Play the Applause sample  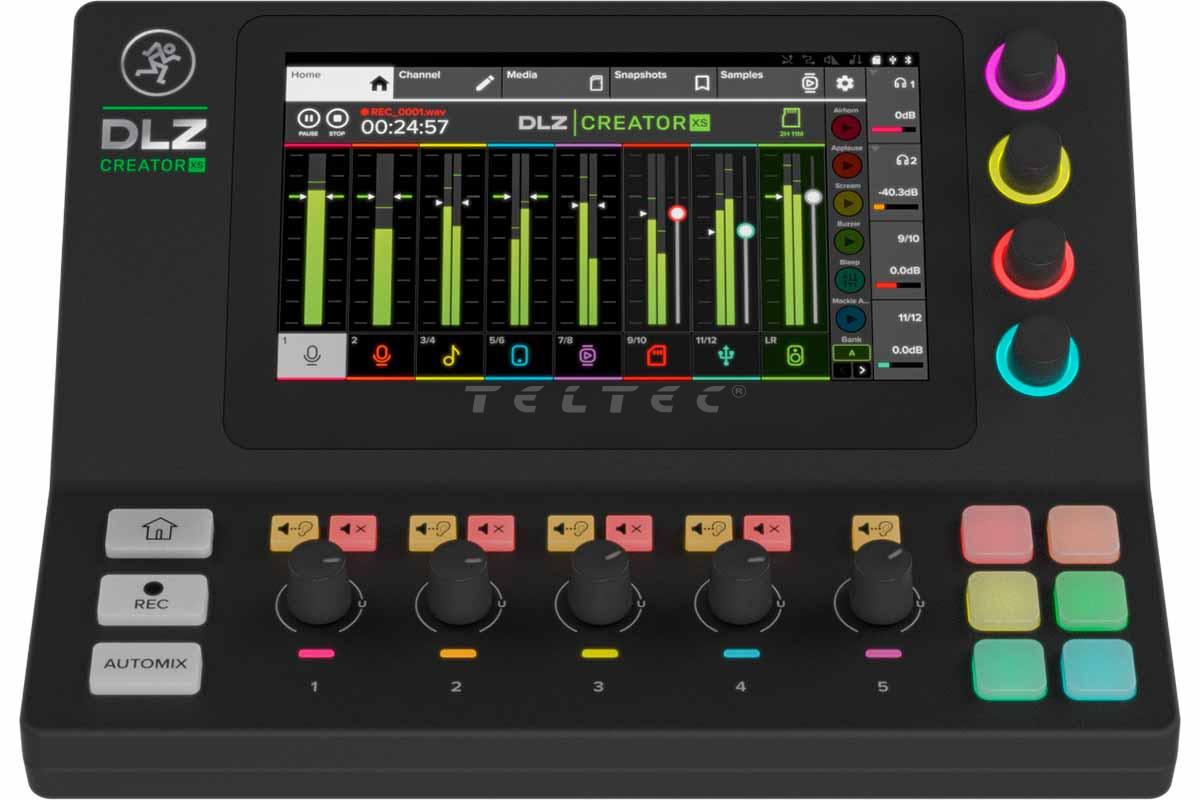(x=847, y=165)
